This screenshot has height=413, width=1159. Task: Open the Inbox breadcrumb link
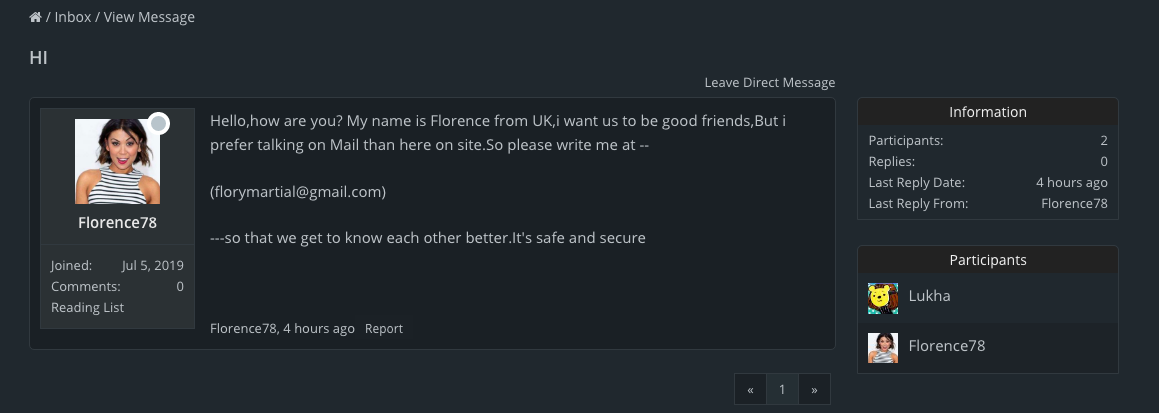(x=72, y=18)
